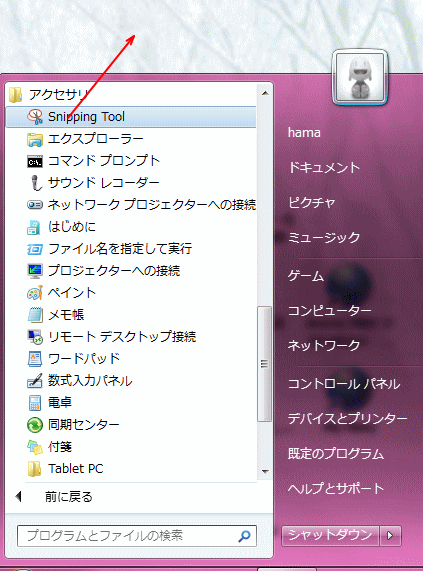
Task: Open ミュージック in the right pane
Action: 324,237
